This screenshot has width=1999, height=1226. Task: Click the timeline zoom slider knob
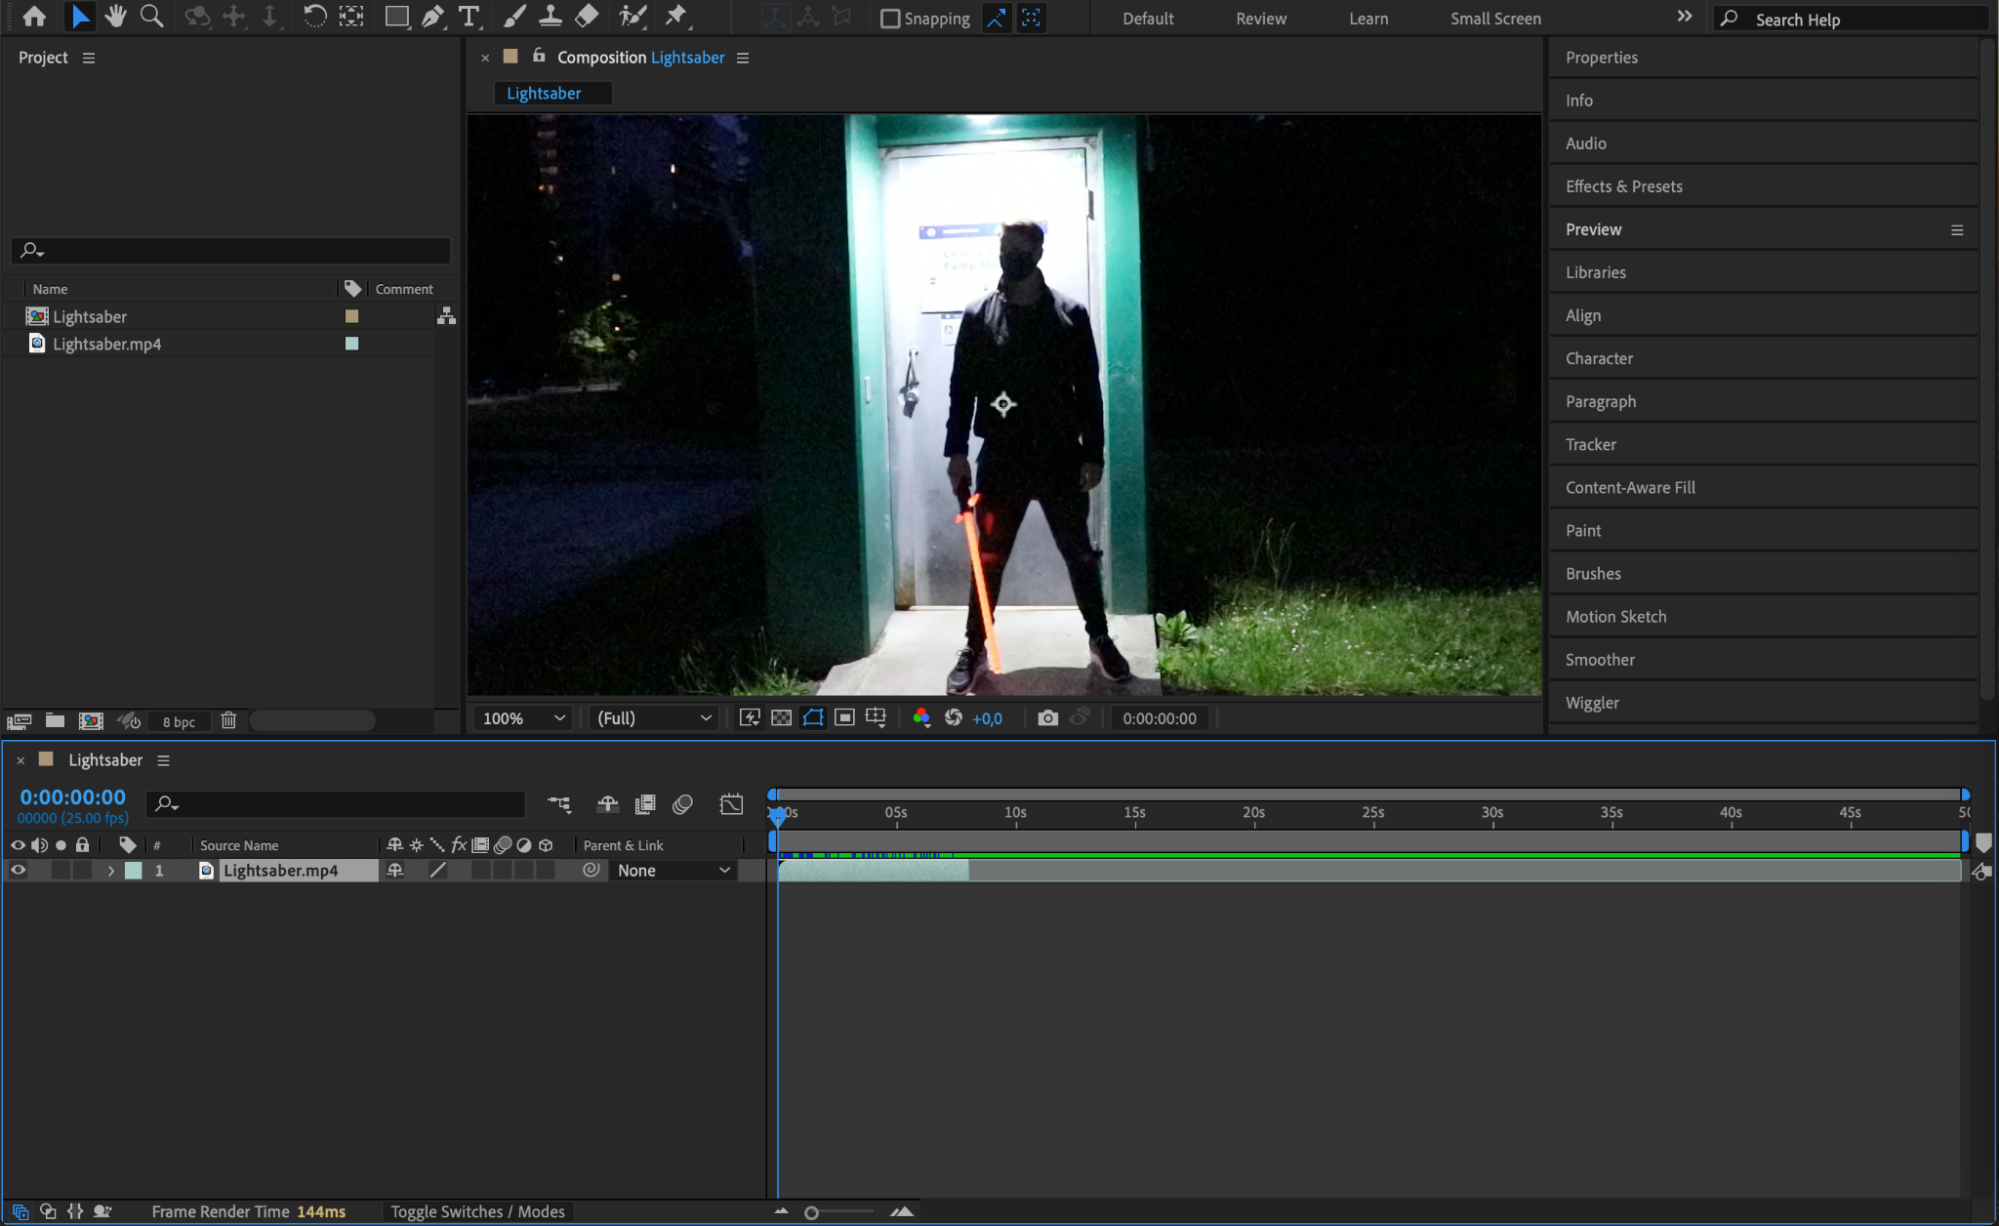click(x=811, y=1212)
